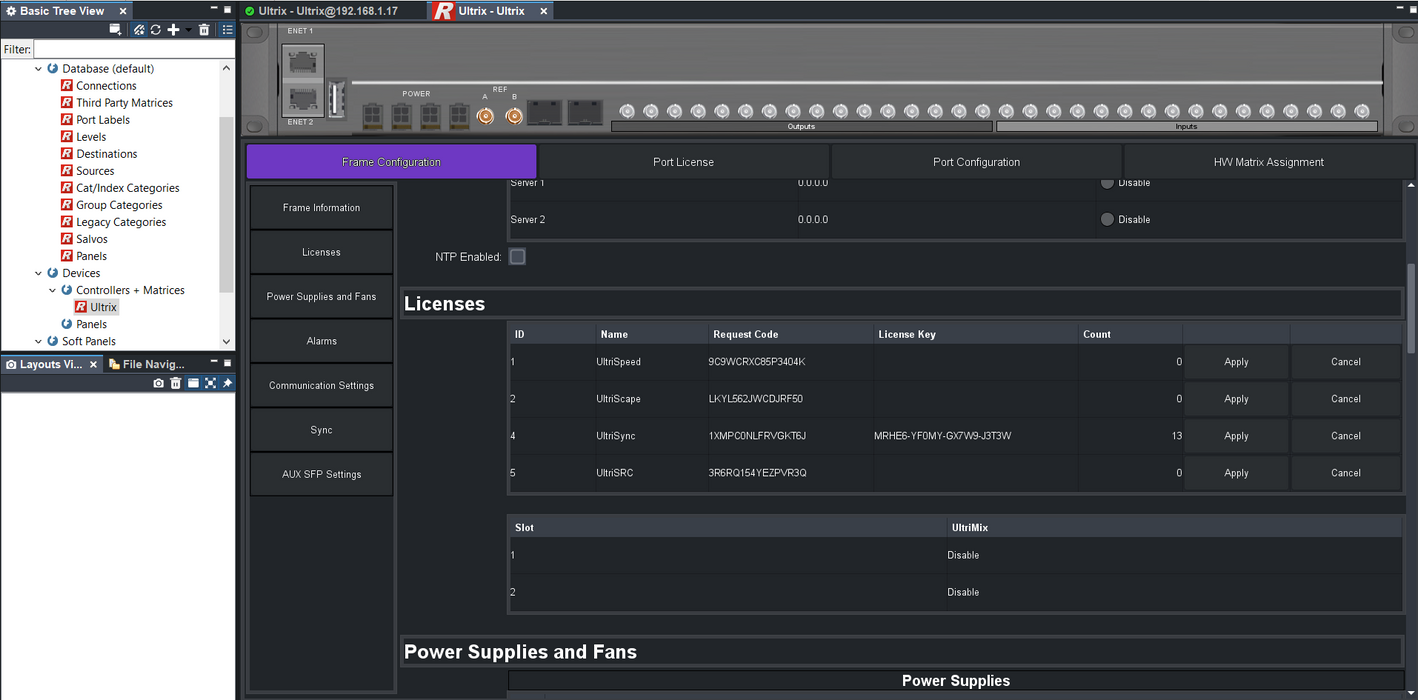Click the REF B BNC connector
Viewport: 1418px width, 700px height.
514,116
